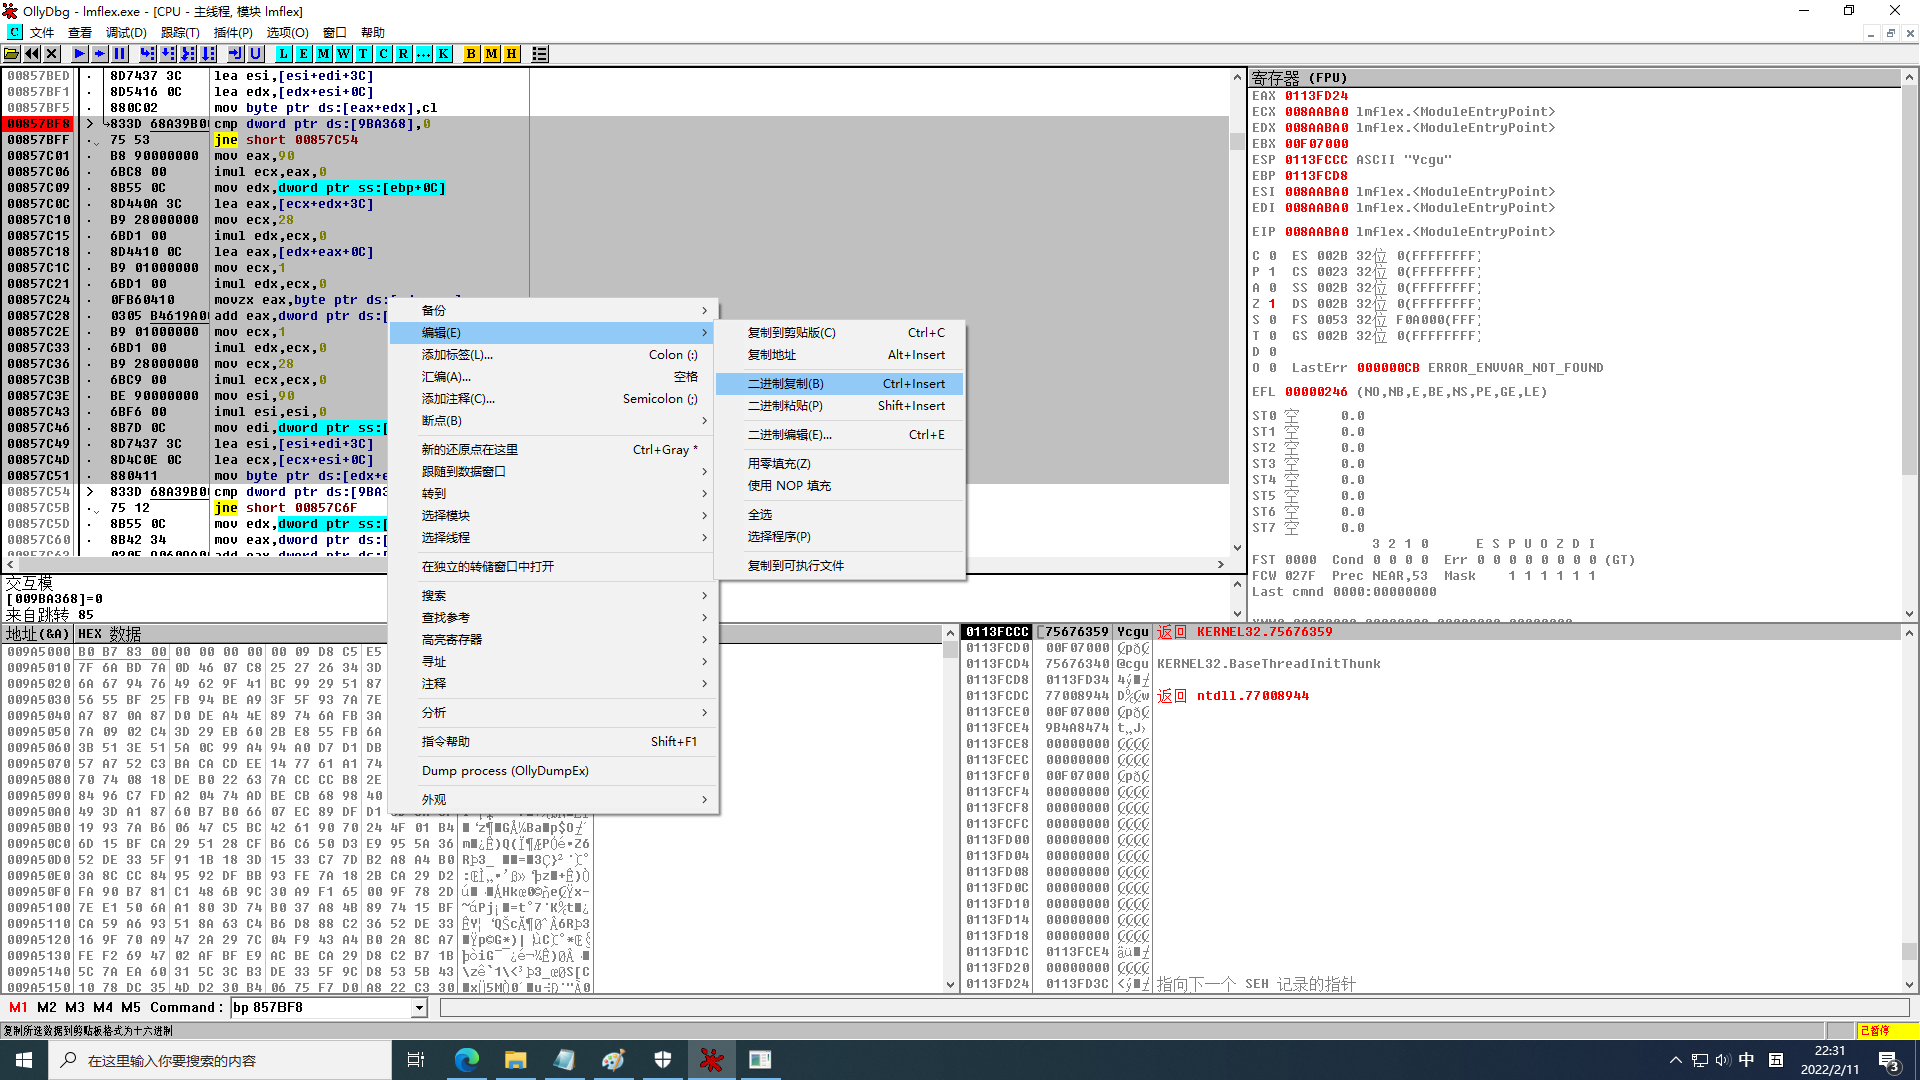The width and height of the screenshot is (1920, 1080).
Task: Click the Pause execution icon
Action: [x=120, y=54]
